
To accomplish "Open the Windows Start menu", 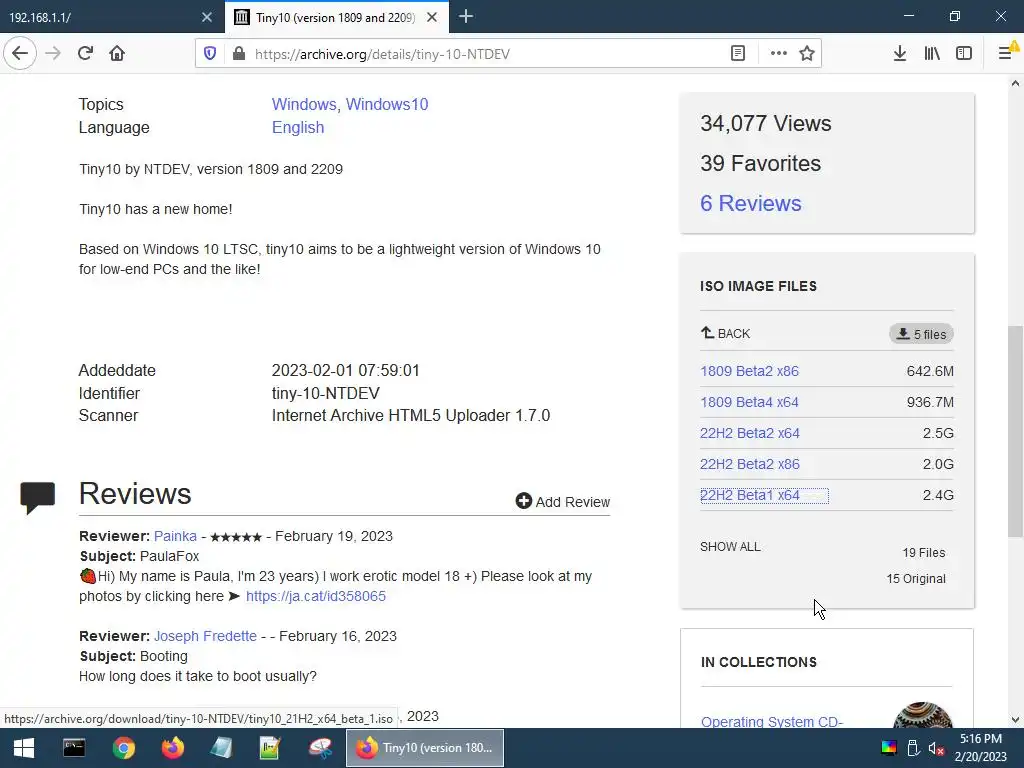I will click(24, 748).
